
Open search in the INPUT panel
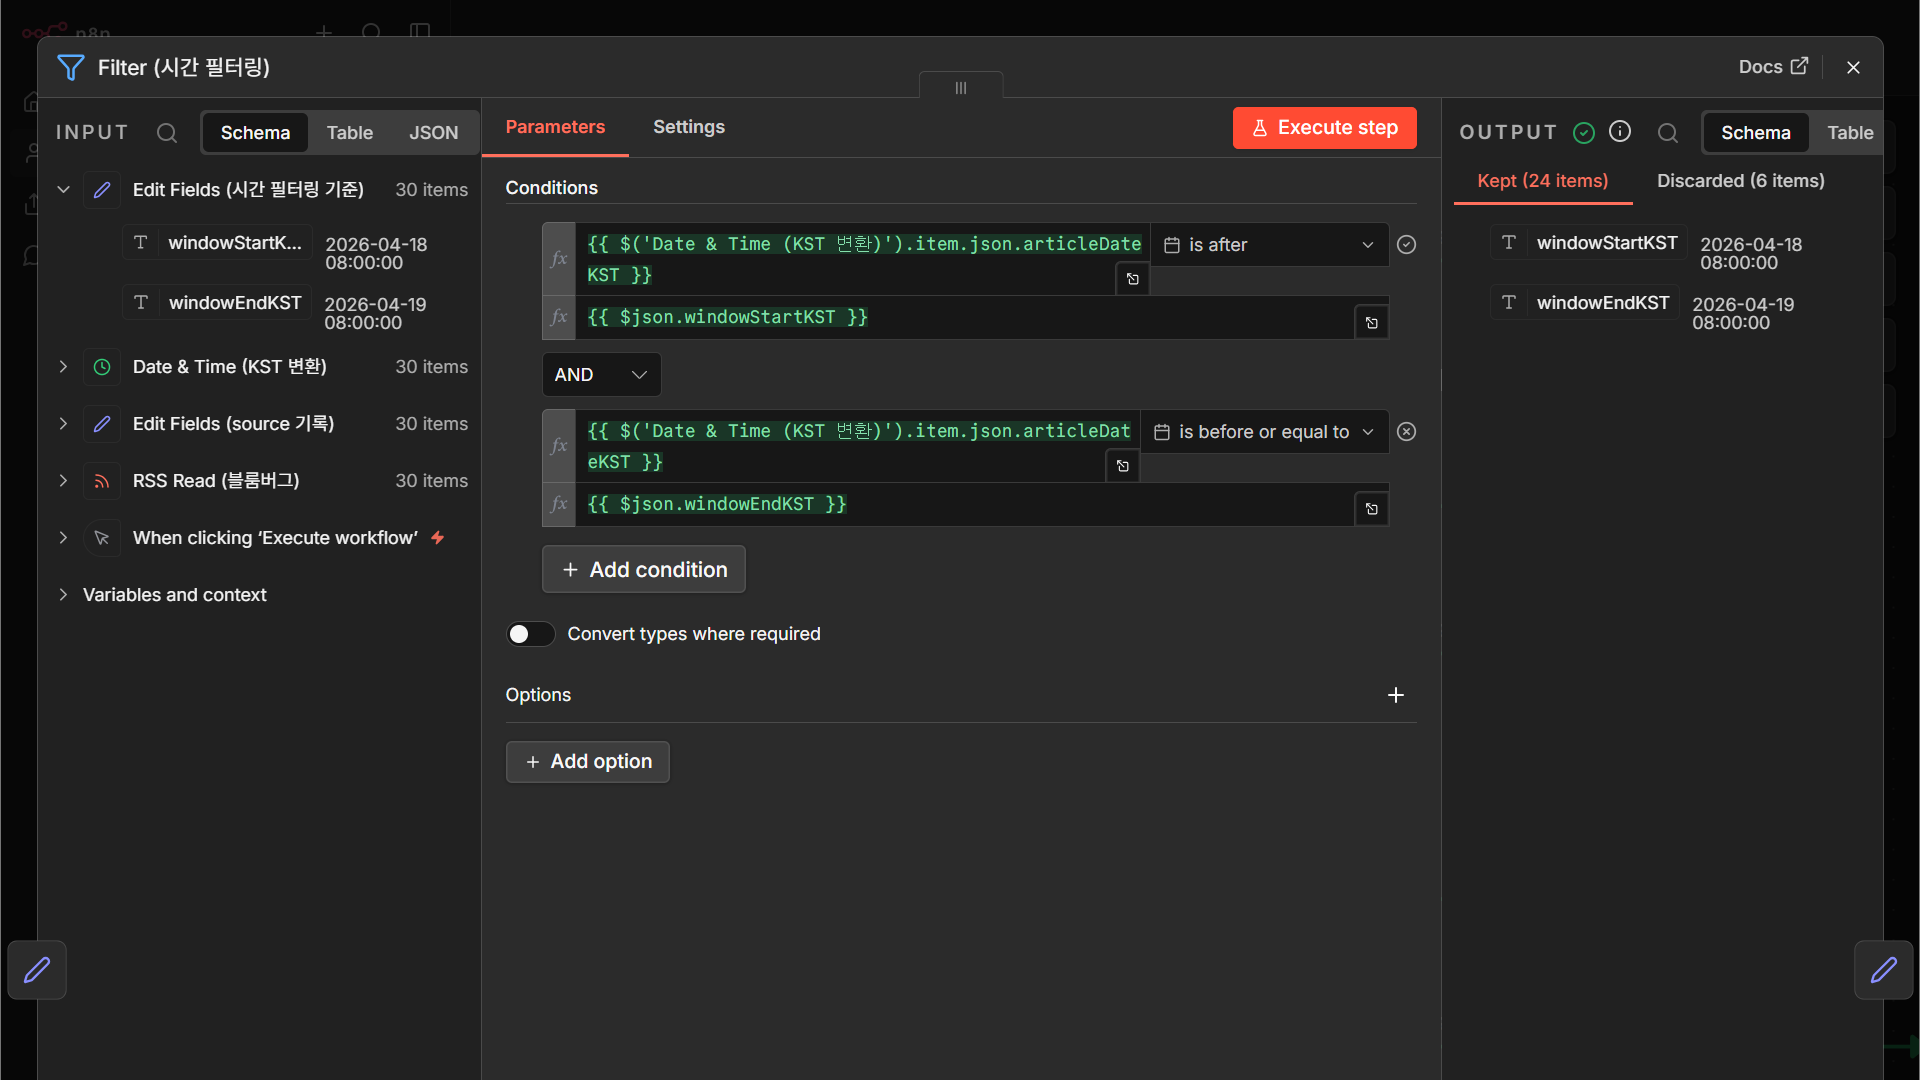point(167,133)
